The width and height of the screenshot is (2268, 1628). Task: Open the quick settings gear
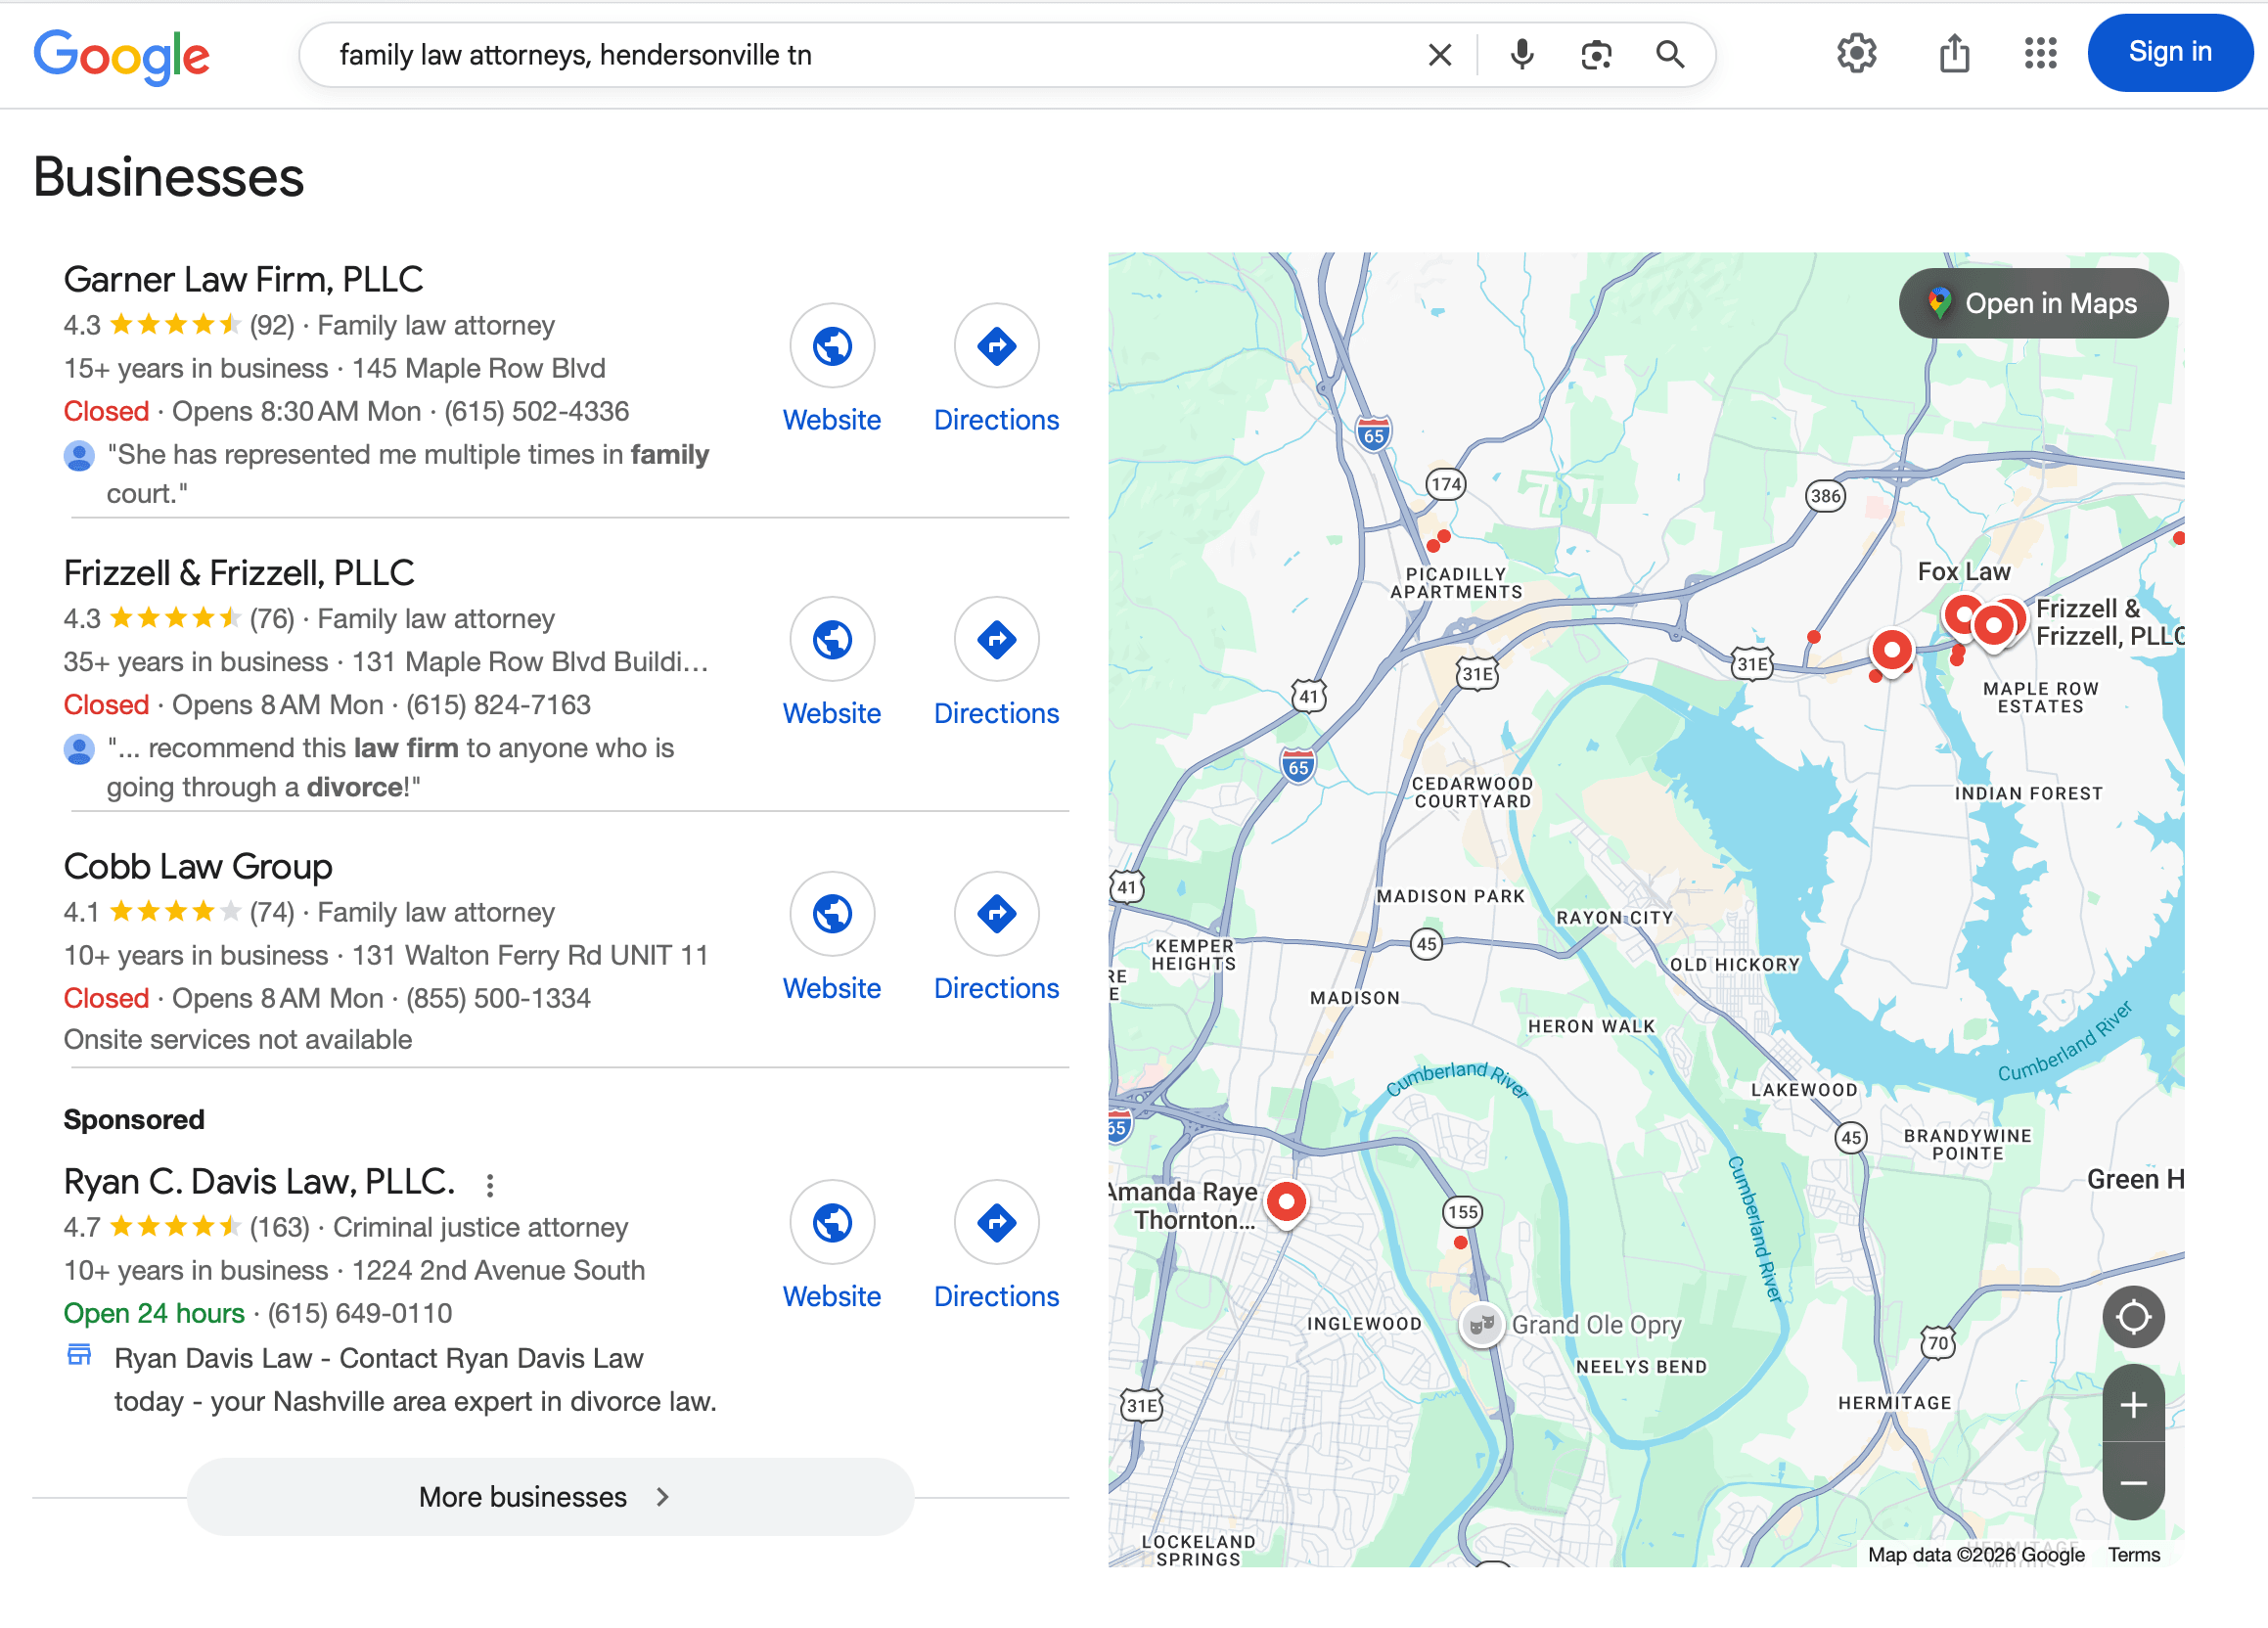tap(1856, 53)
